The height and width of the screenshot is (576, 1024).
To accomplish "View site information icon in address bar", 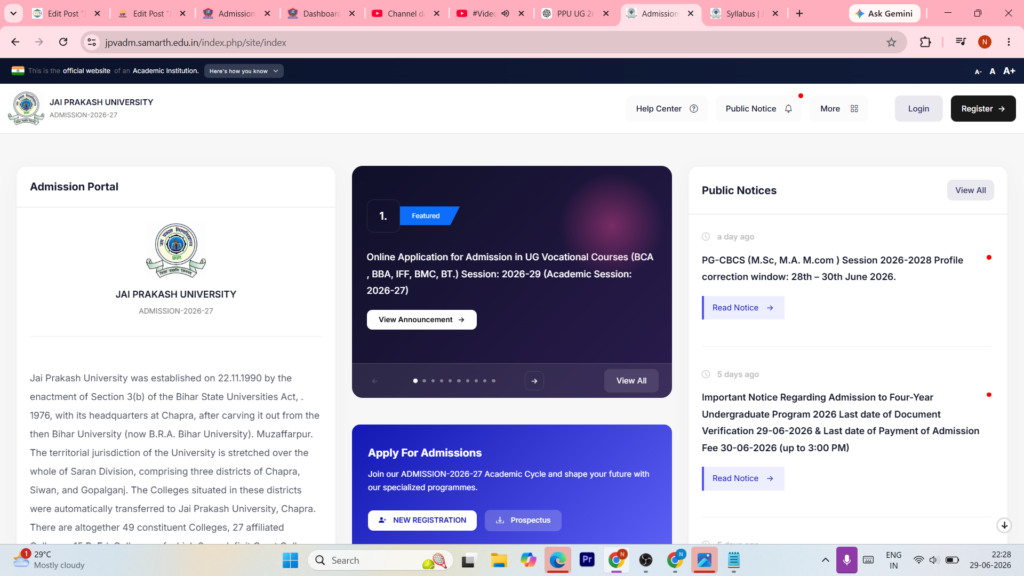I will point(91,42).
